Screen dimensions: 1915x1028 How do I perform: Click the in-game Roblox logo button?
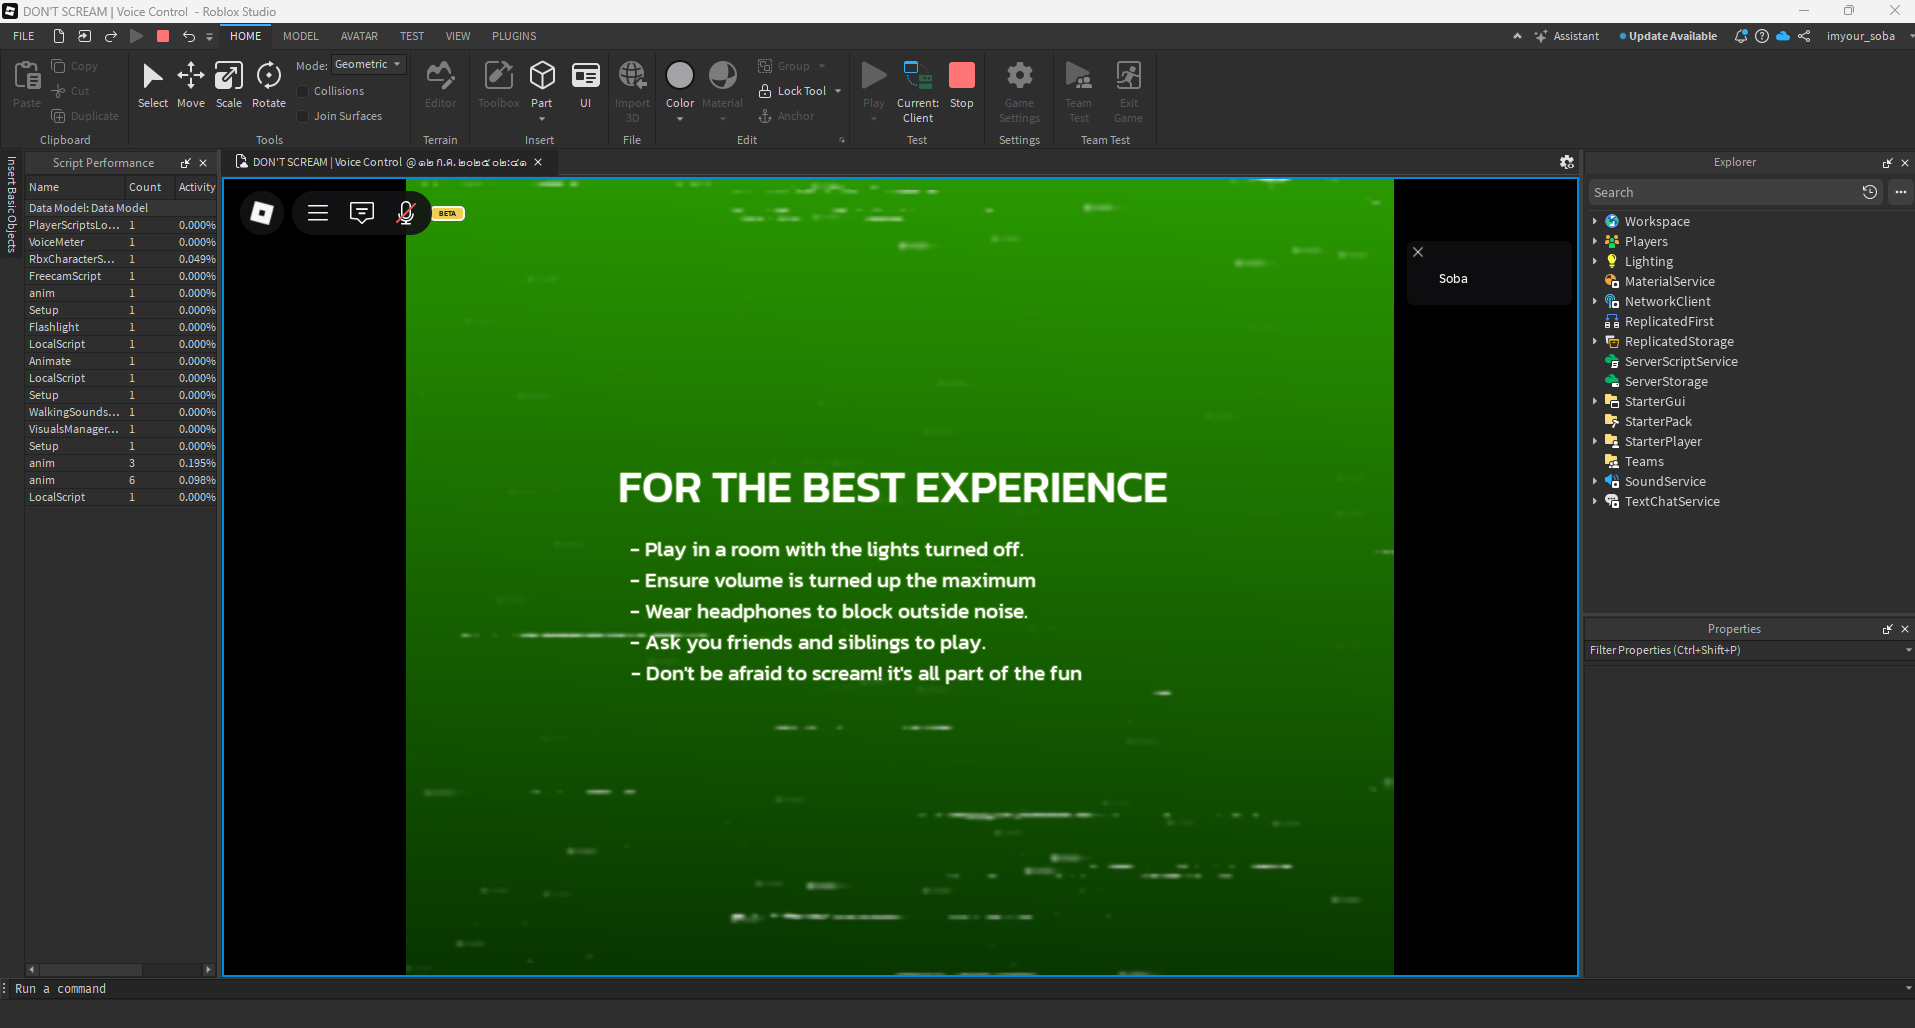point(262,213)
